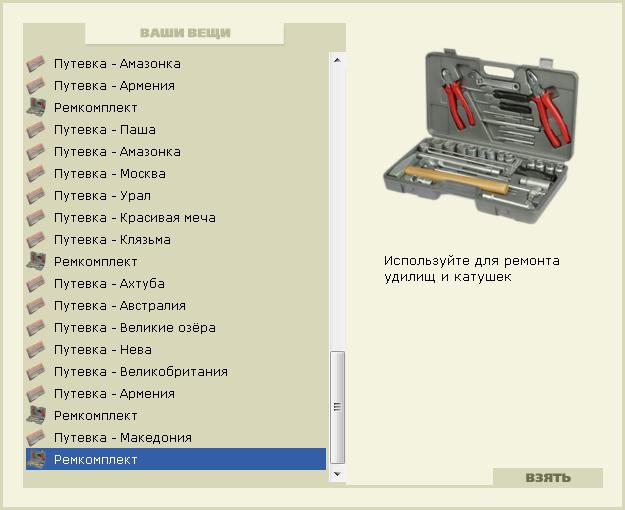Select Путевка - Красивая меча in the list
Screen dimensions: 625x510
click(x=134, y=218)
